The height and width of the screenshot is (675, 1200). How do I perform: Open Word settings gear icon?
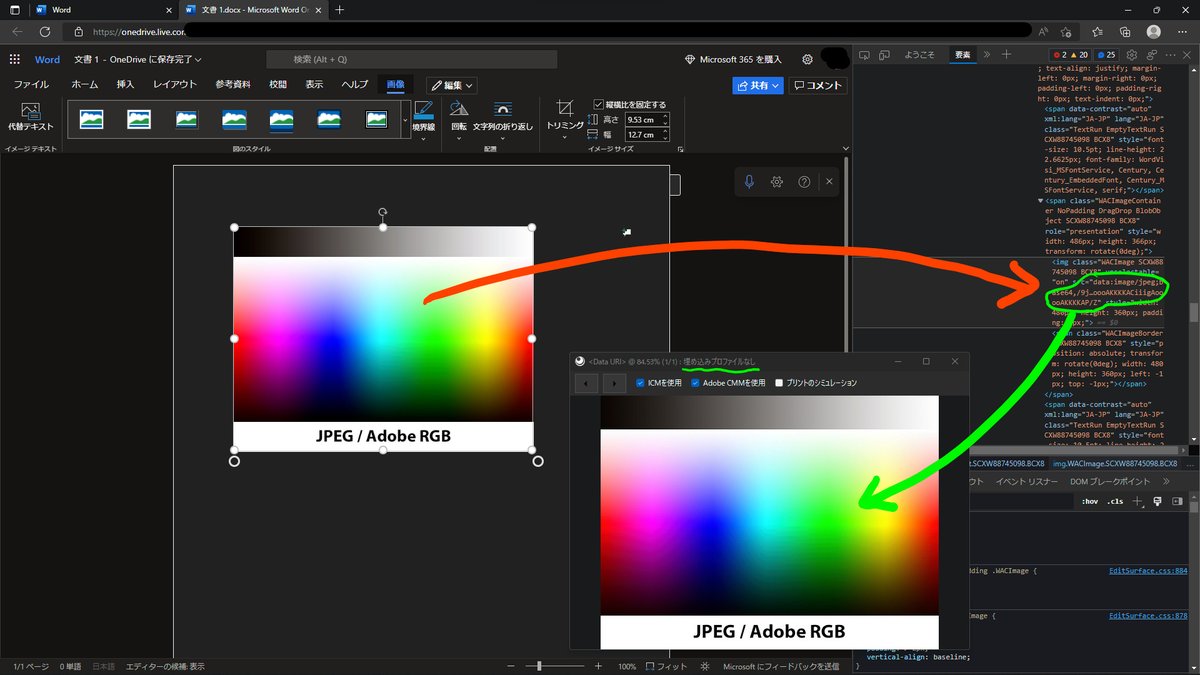point(807,60)
